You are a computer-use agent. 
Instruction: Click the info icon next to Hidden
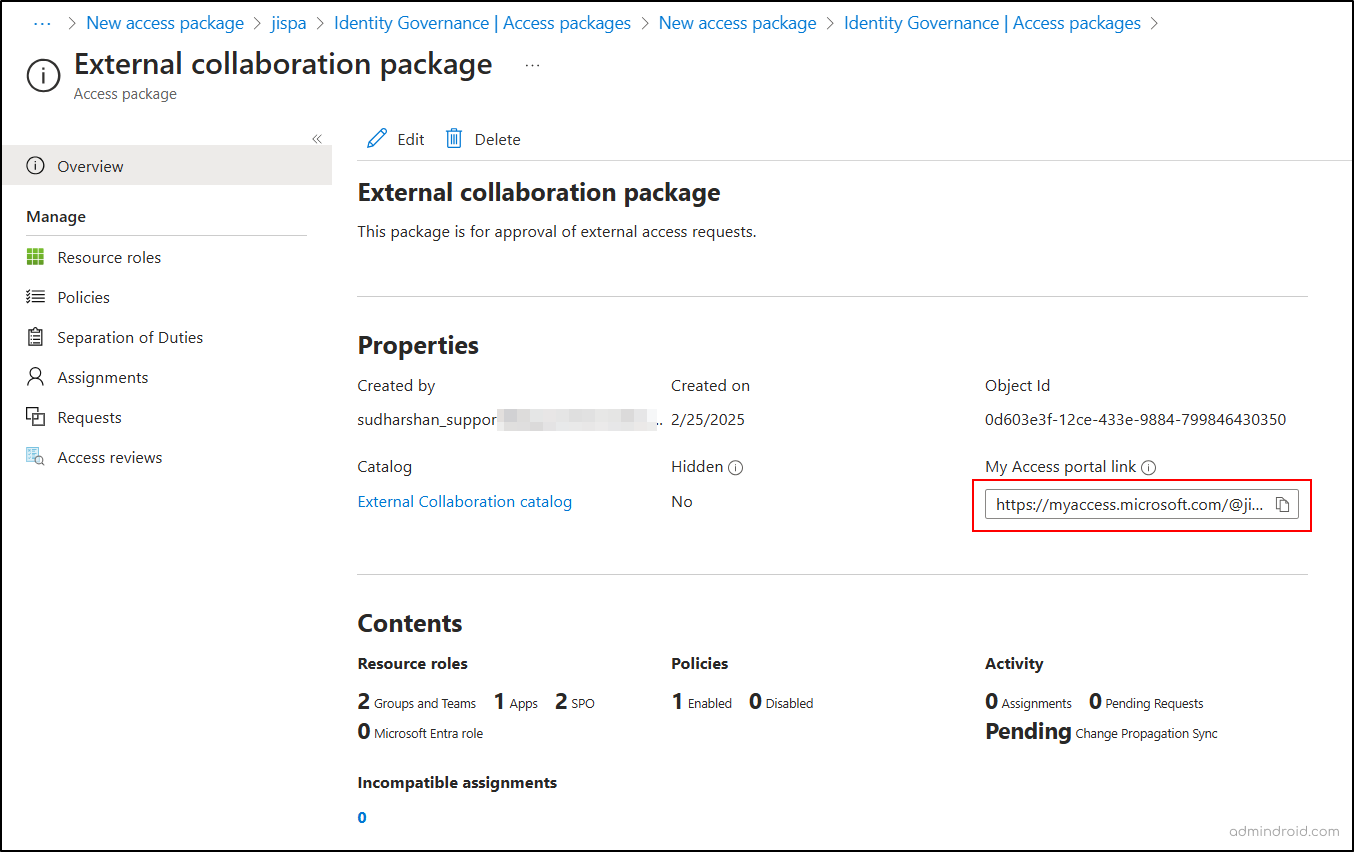tap(733, 466)
